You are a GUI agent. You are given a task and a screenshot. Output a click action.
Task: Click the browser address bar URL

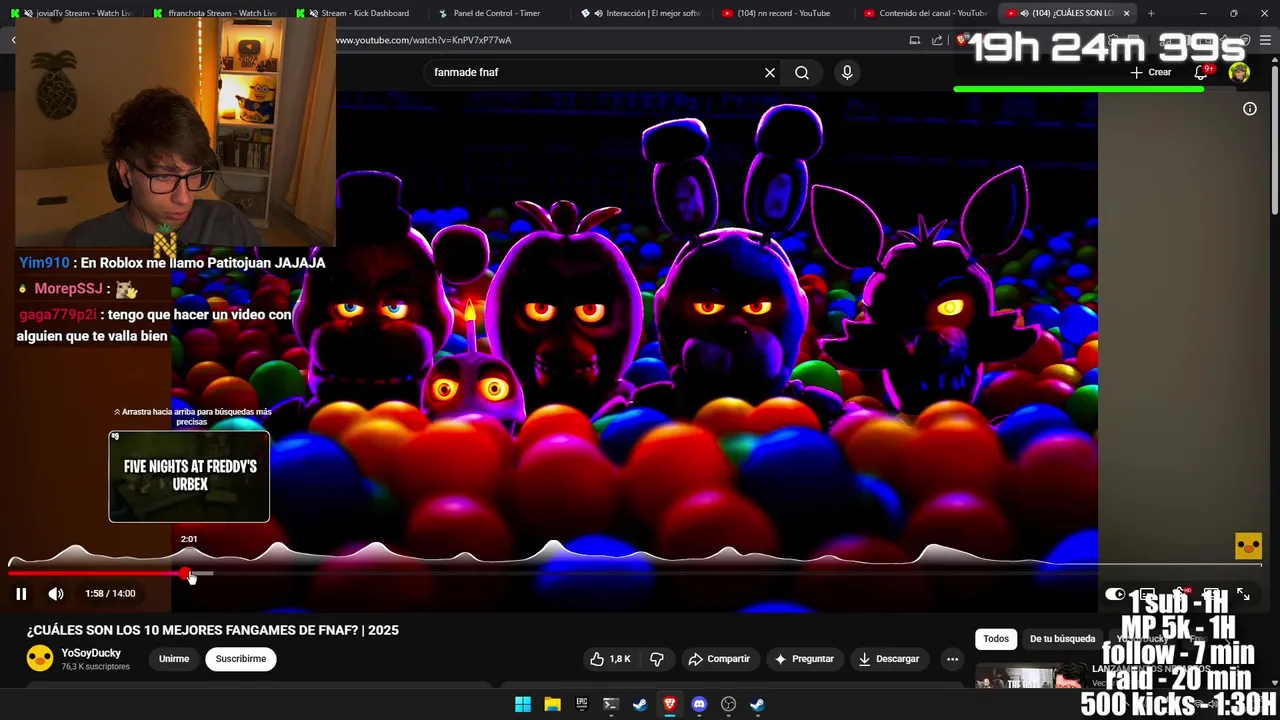(424, 40)
